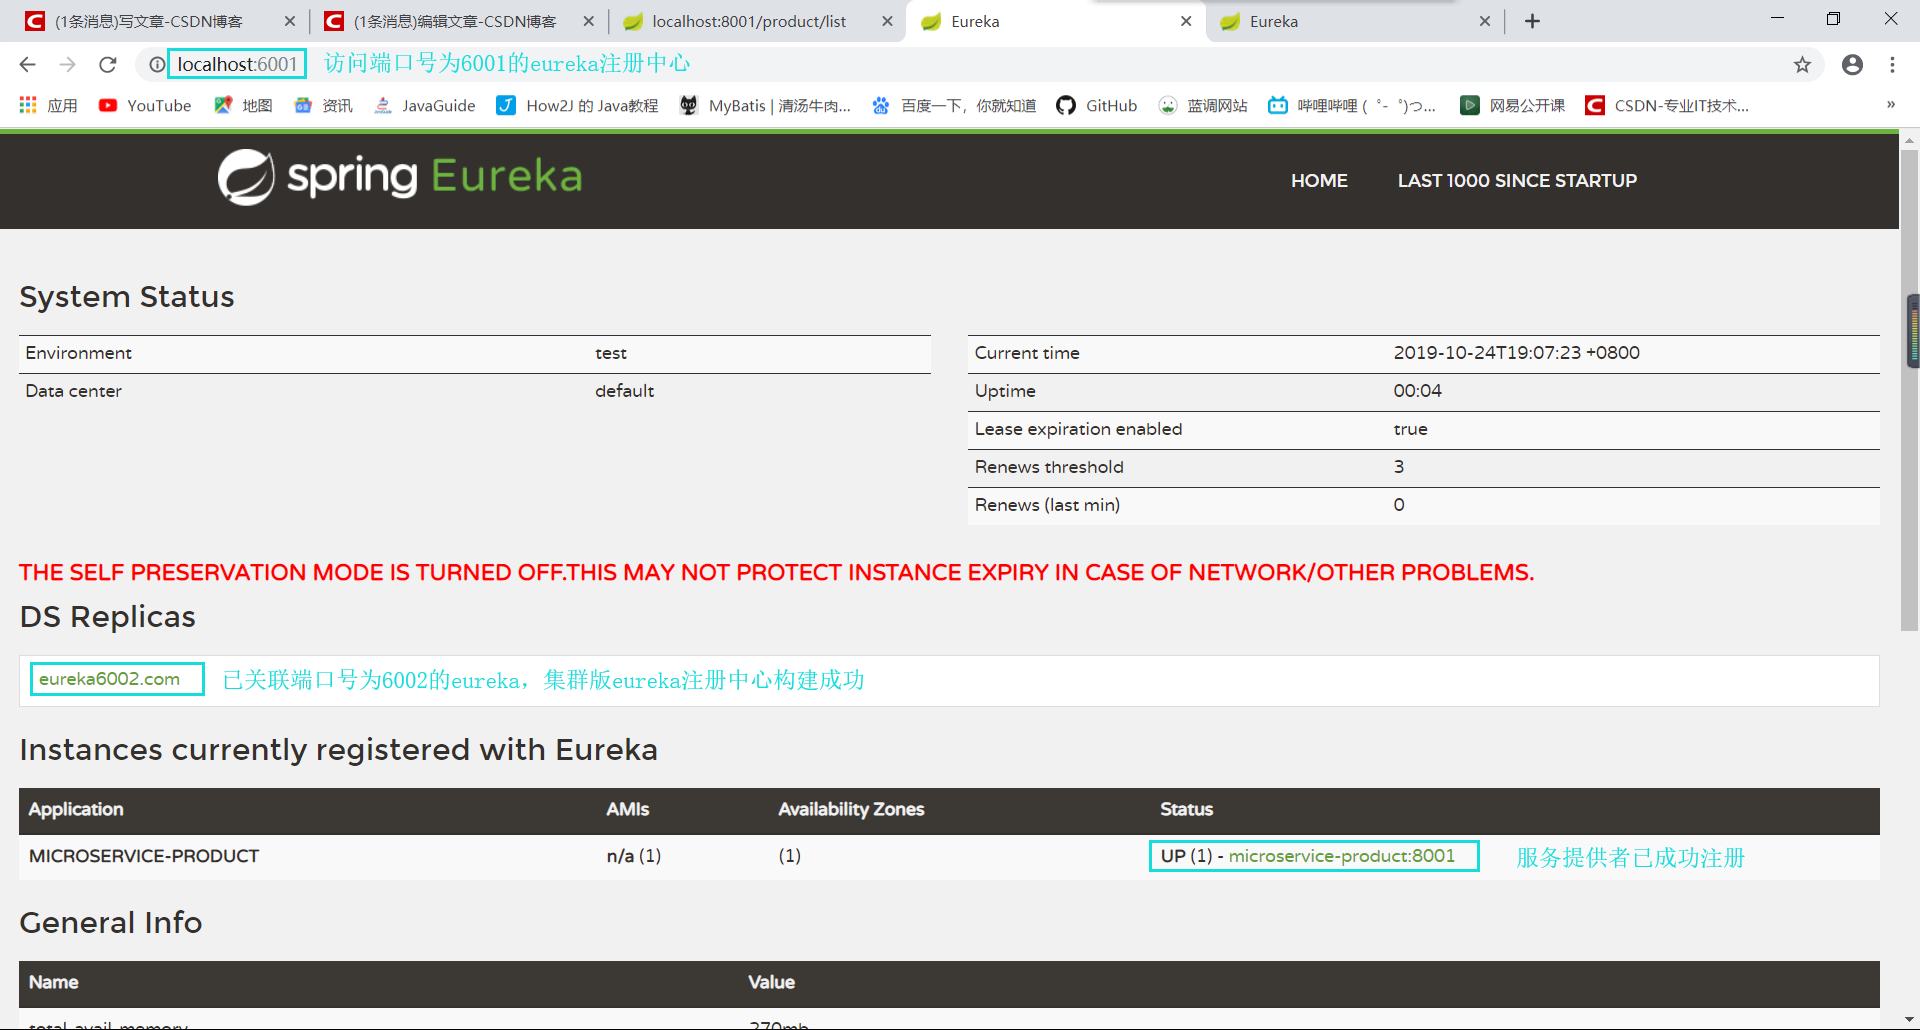Click the Renews threshold label
Image resolution: width=1920 pixels, height=1030 pixels.
pos(1049,467)
